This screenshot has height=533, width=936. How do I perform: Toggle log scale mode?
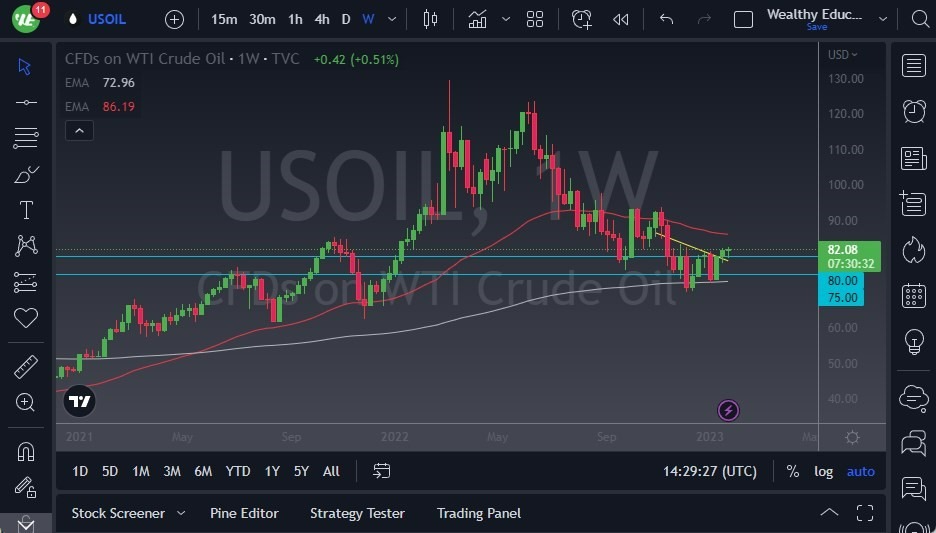point(824,472)
